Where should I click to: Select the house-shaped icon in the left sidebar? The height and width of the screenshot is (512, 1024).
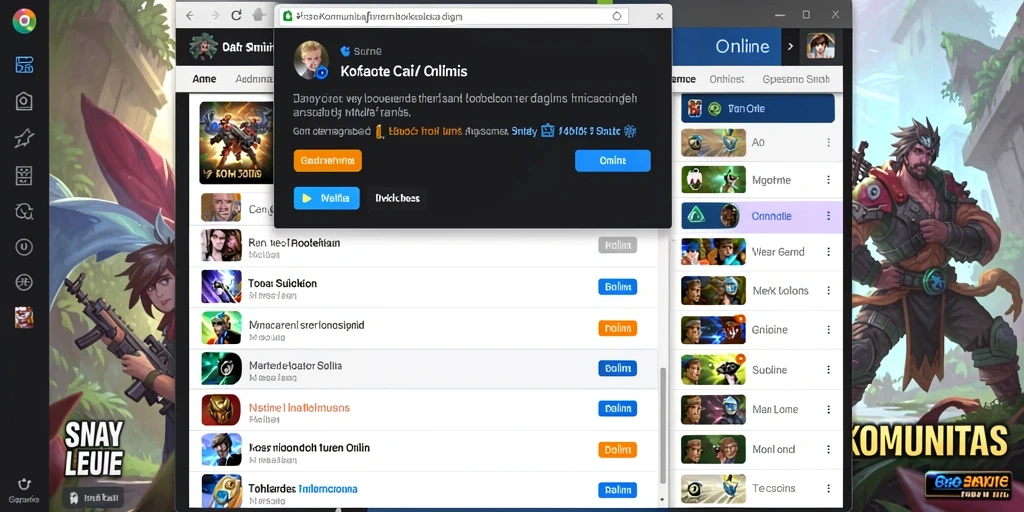tap(24, 101)
